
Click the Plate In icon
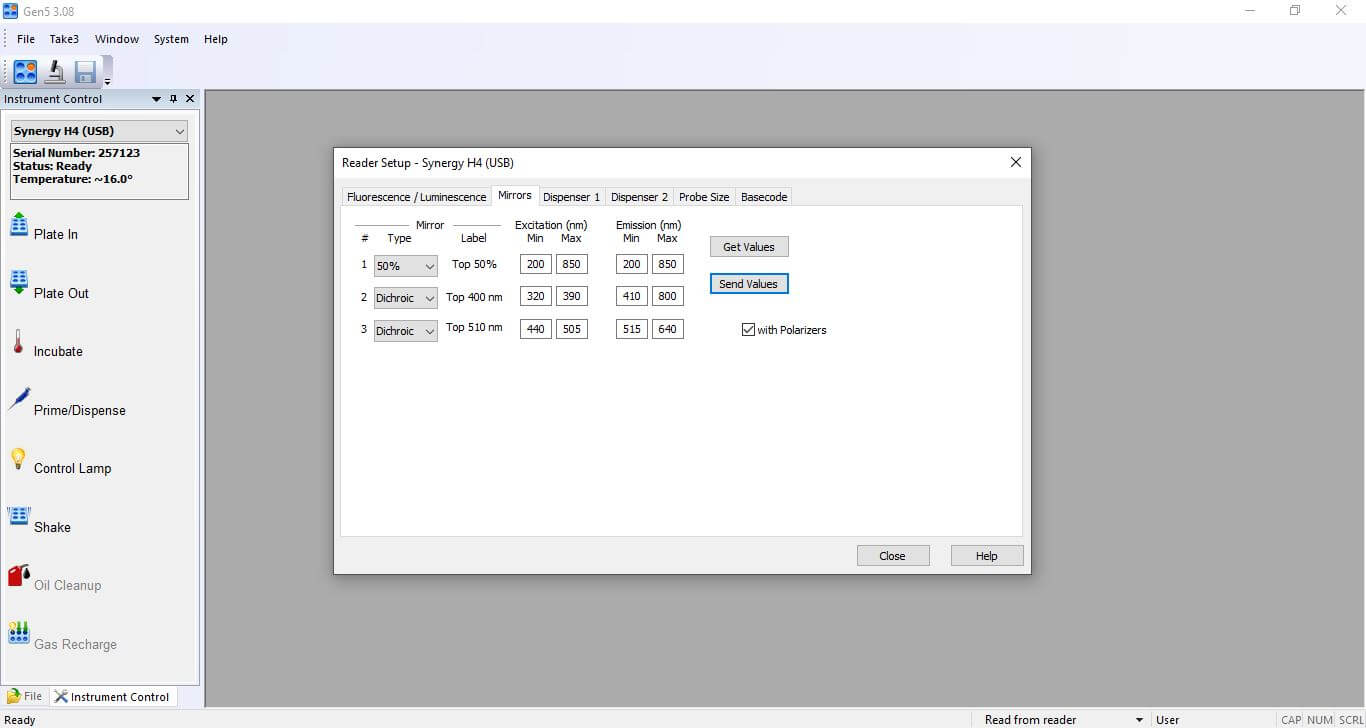point(19,225)
